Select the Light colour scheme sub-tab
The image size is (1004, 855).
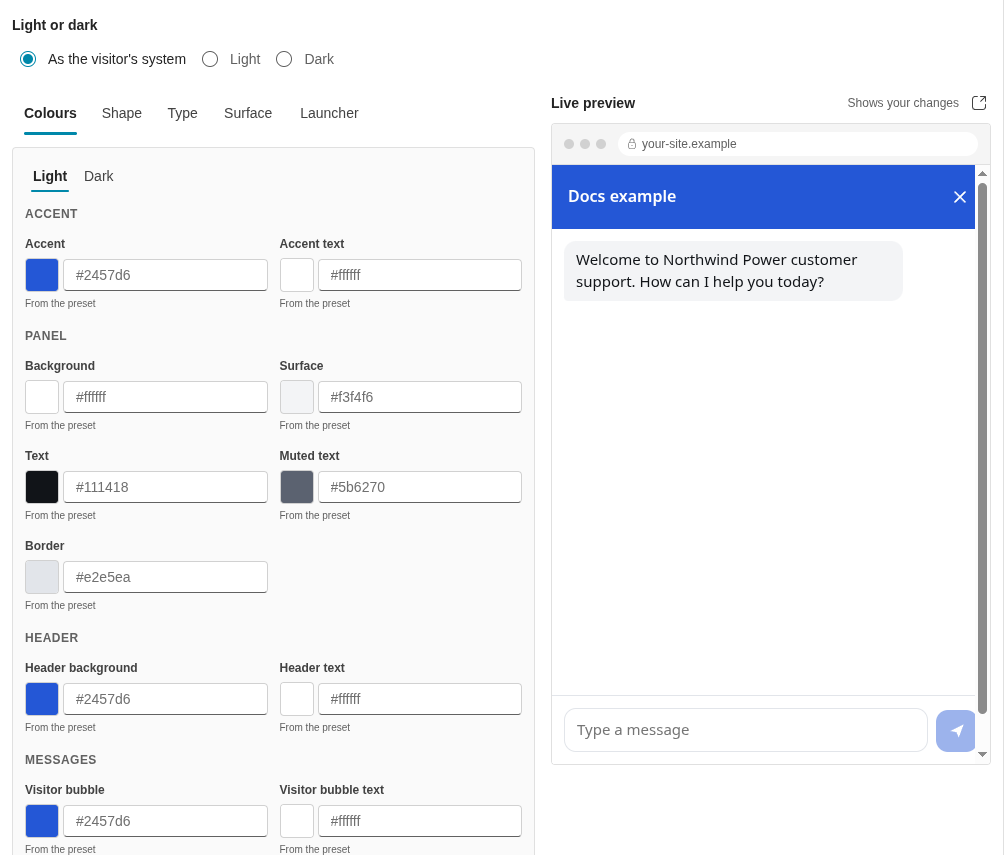point(50,176)
